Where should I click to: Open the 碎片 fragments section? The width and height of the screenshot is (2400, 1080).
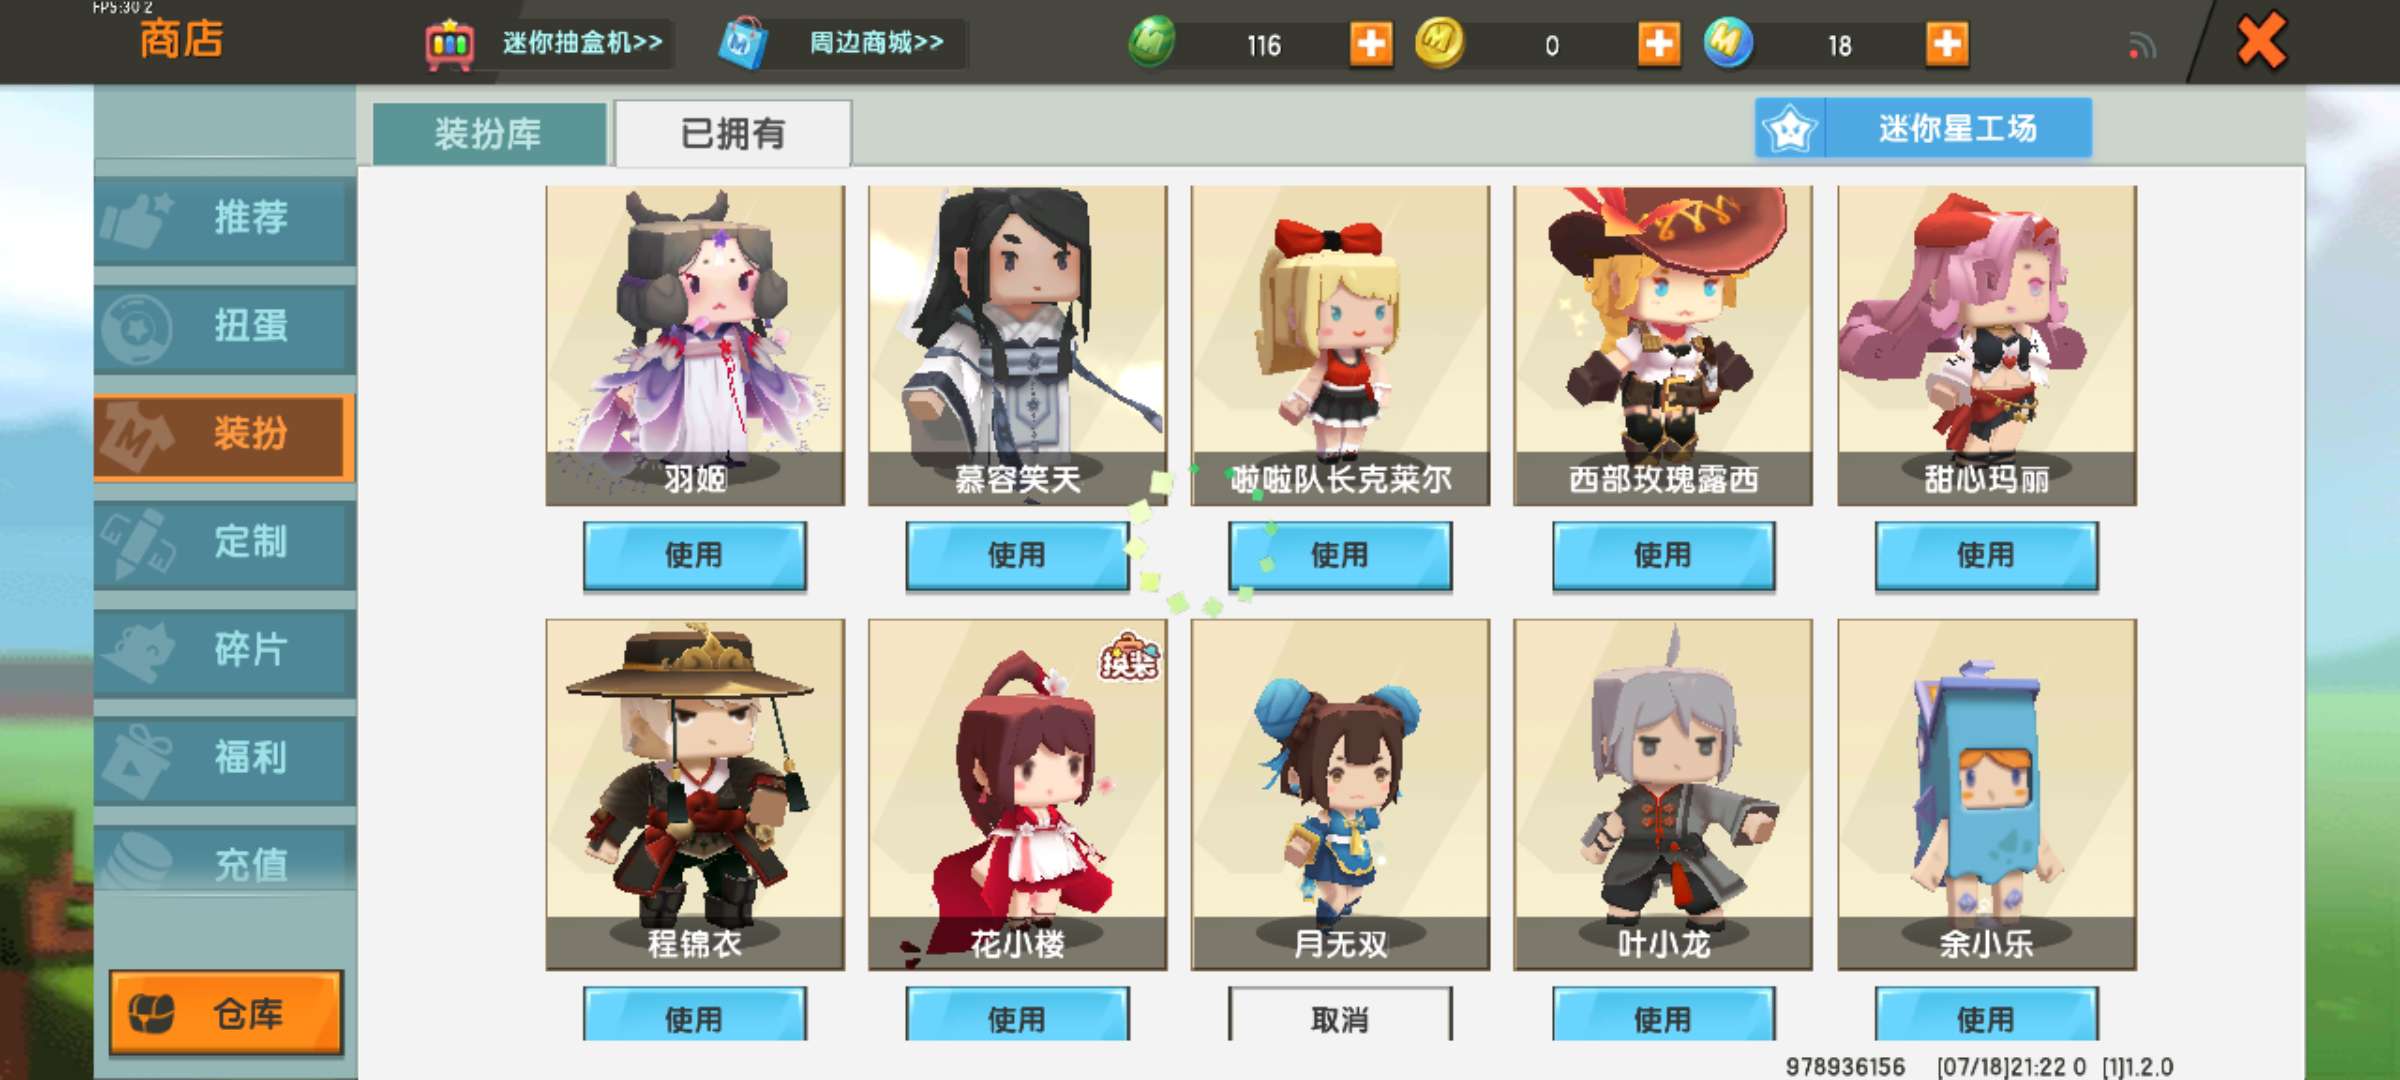point(225,651)
